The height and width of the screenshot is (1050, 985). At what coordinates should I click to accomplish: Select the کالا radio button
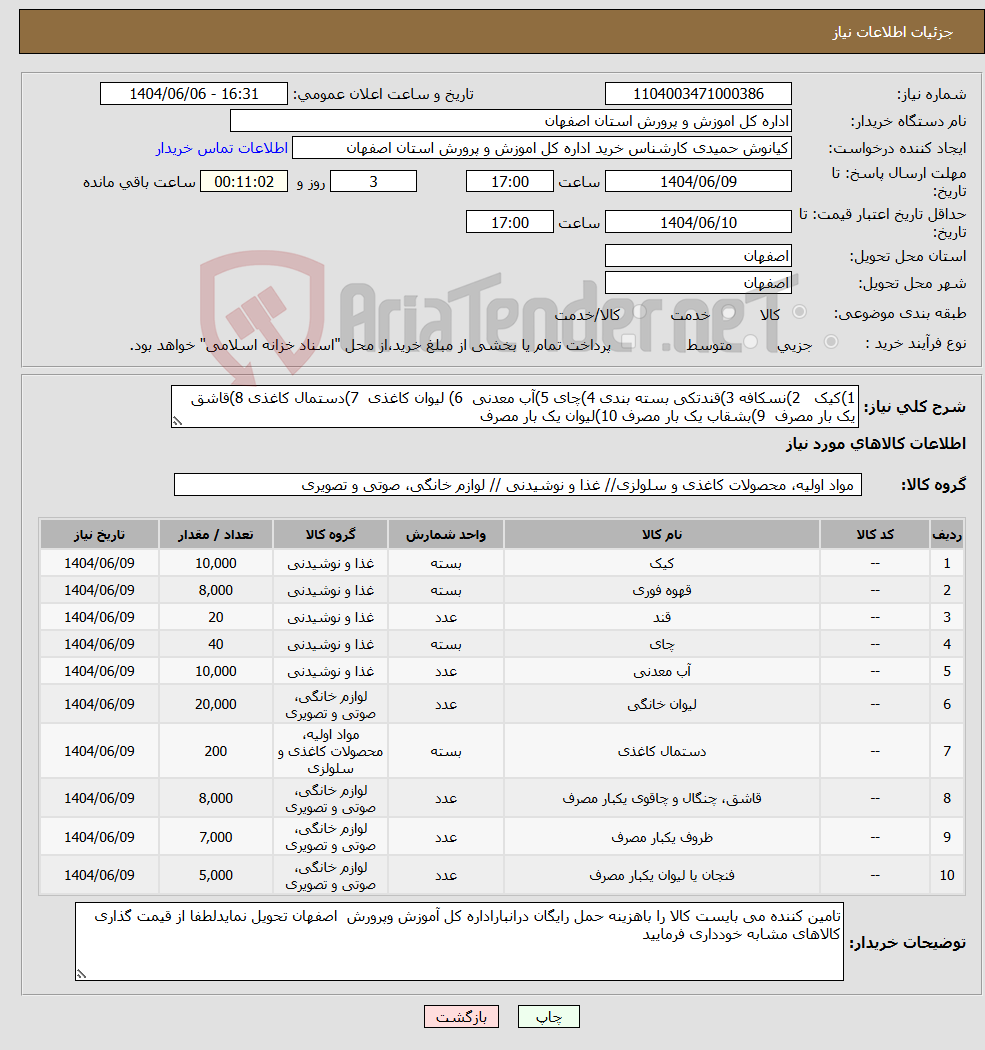800,311
